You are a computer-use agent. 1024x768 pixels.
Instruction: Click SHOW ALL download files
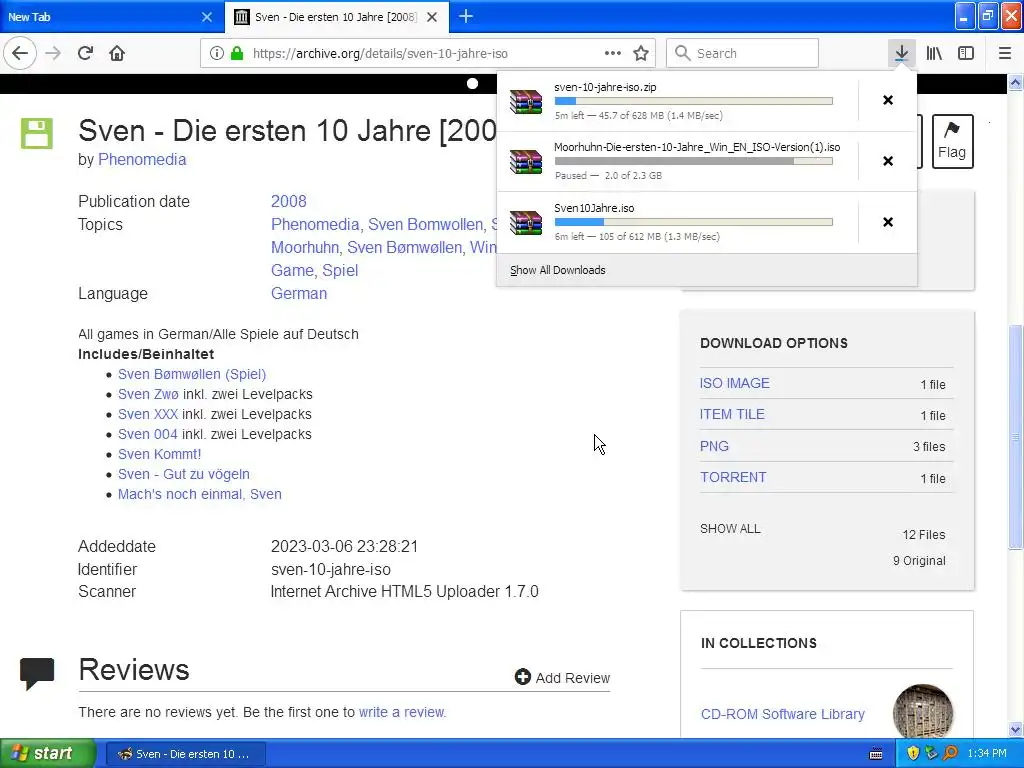pos(730,529)
